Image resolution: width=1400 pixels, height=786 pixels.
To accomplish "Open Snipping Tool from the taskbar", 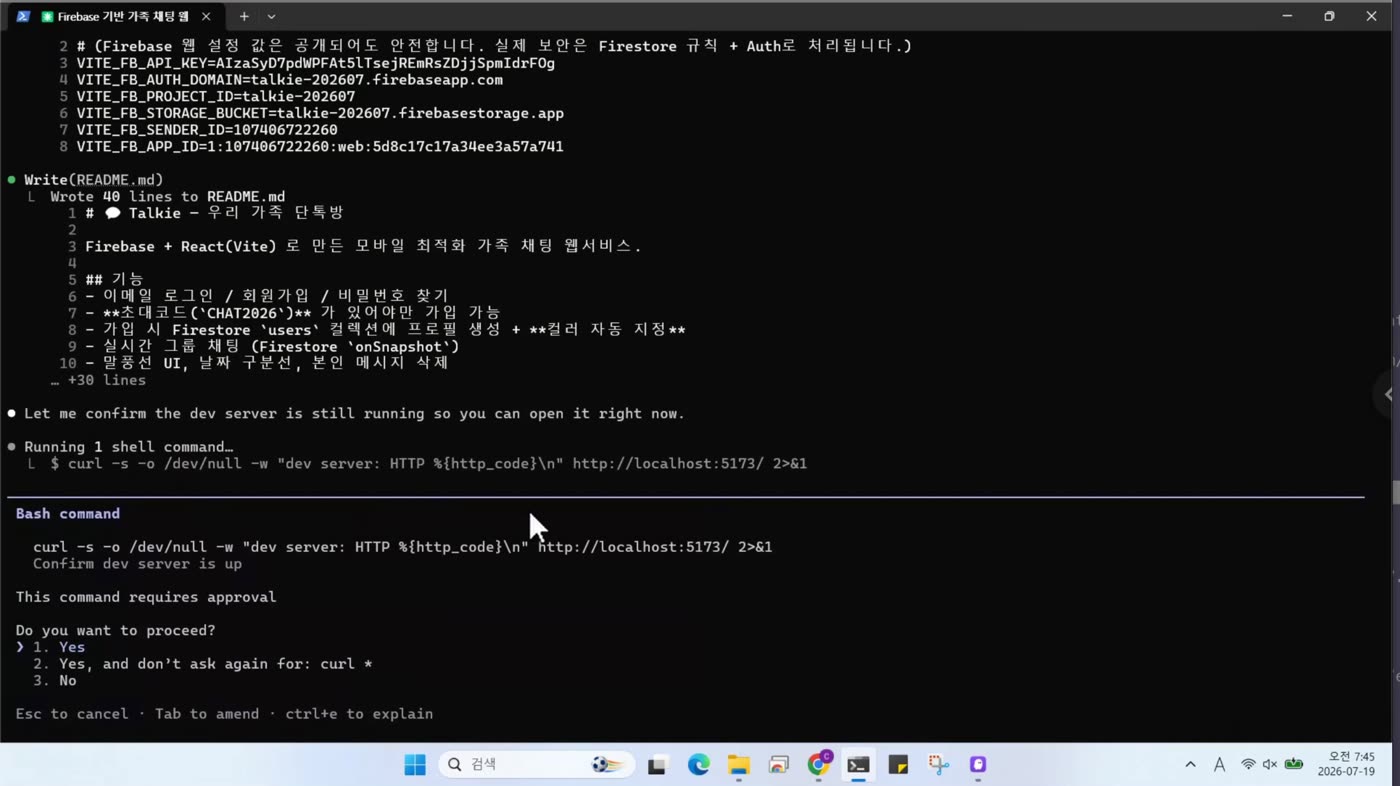I will pos(938,765).
